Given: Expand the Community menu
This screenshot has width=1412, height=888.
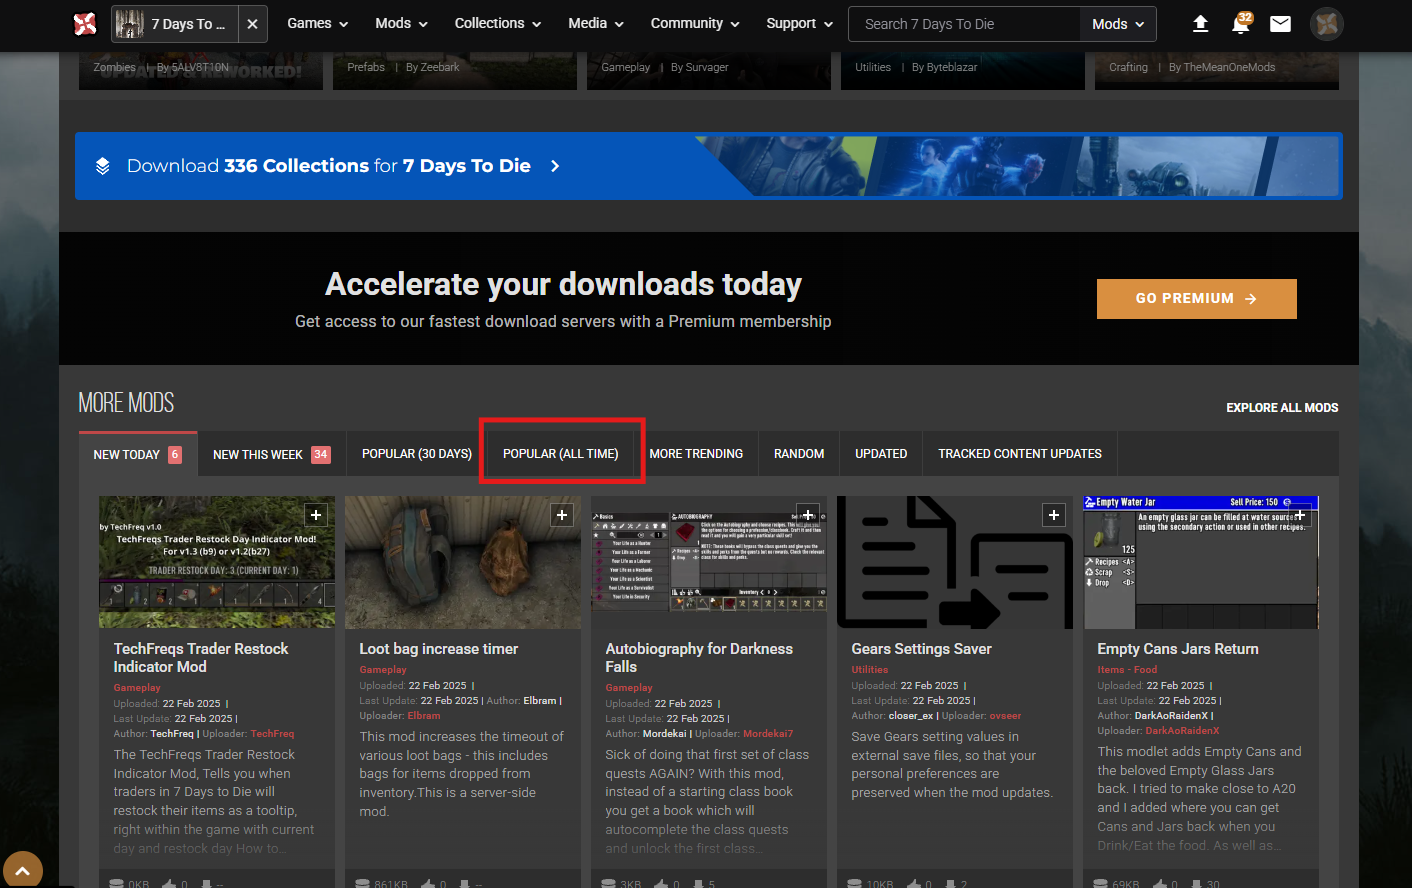Looking at the screenshot, I should [x=695, y=24].
